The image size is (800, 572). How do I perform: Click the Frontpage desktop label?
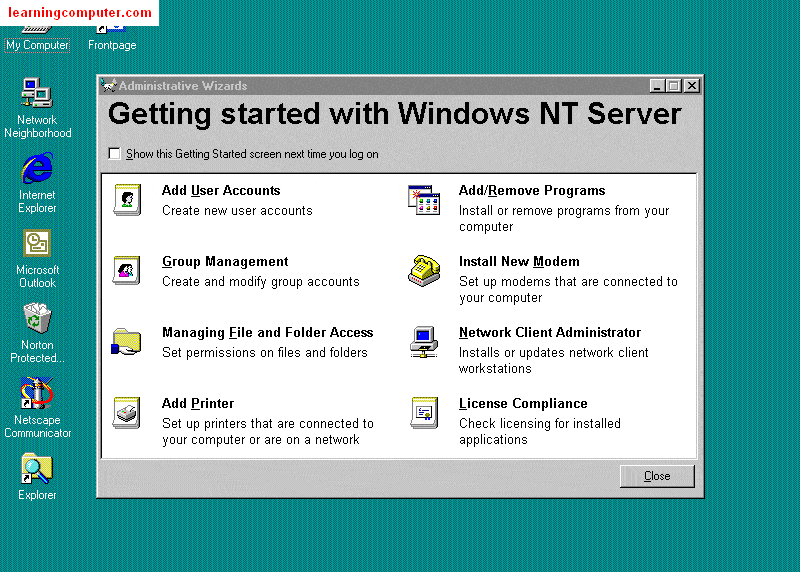(112, 45)
